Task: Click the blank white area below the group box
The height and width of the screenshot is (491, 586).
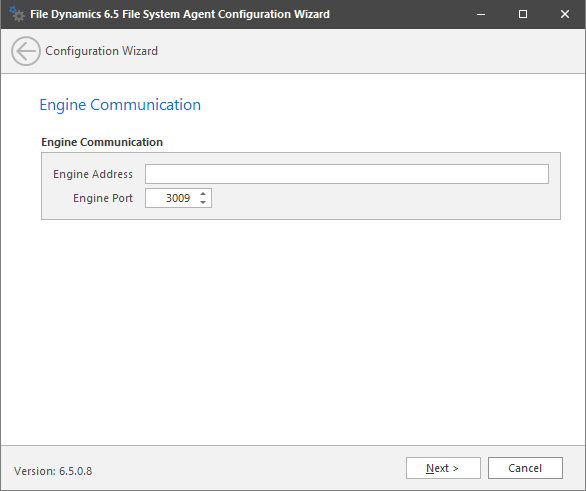Action: pyautogui.click(x=293, y=333)
